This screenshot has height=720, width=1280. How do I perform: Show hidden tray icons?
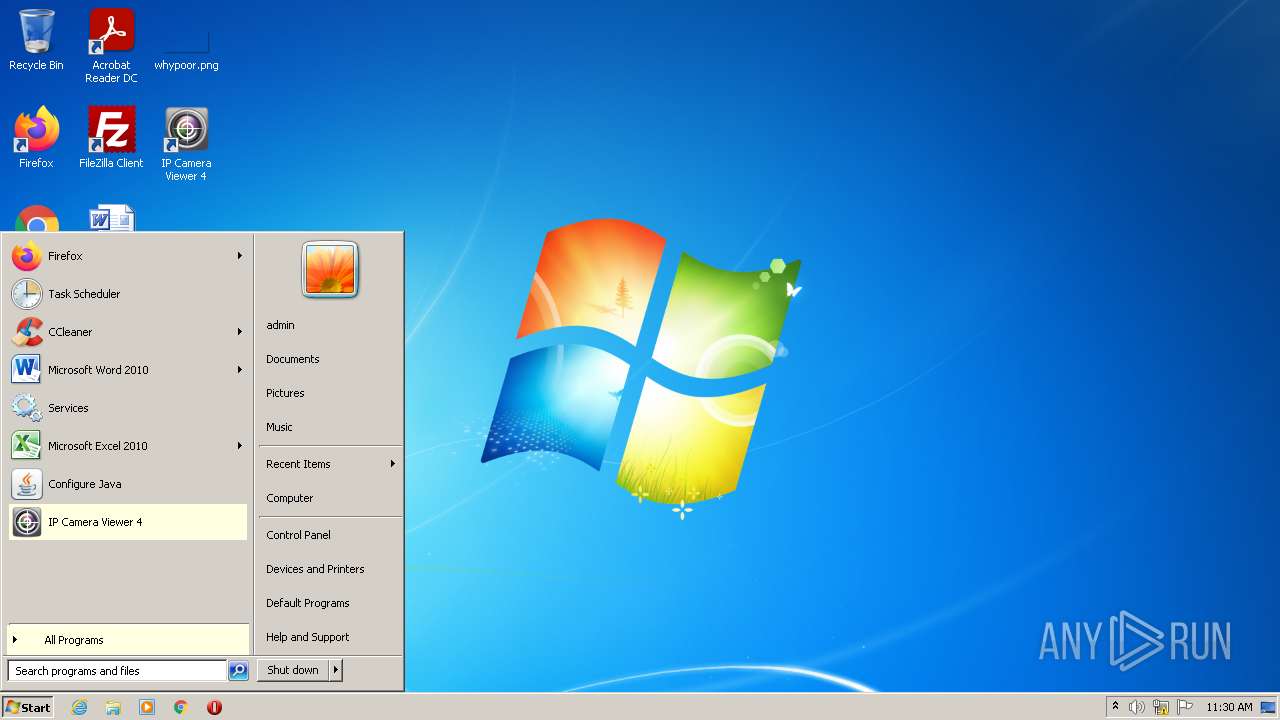[1116, 707]
